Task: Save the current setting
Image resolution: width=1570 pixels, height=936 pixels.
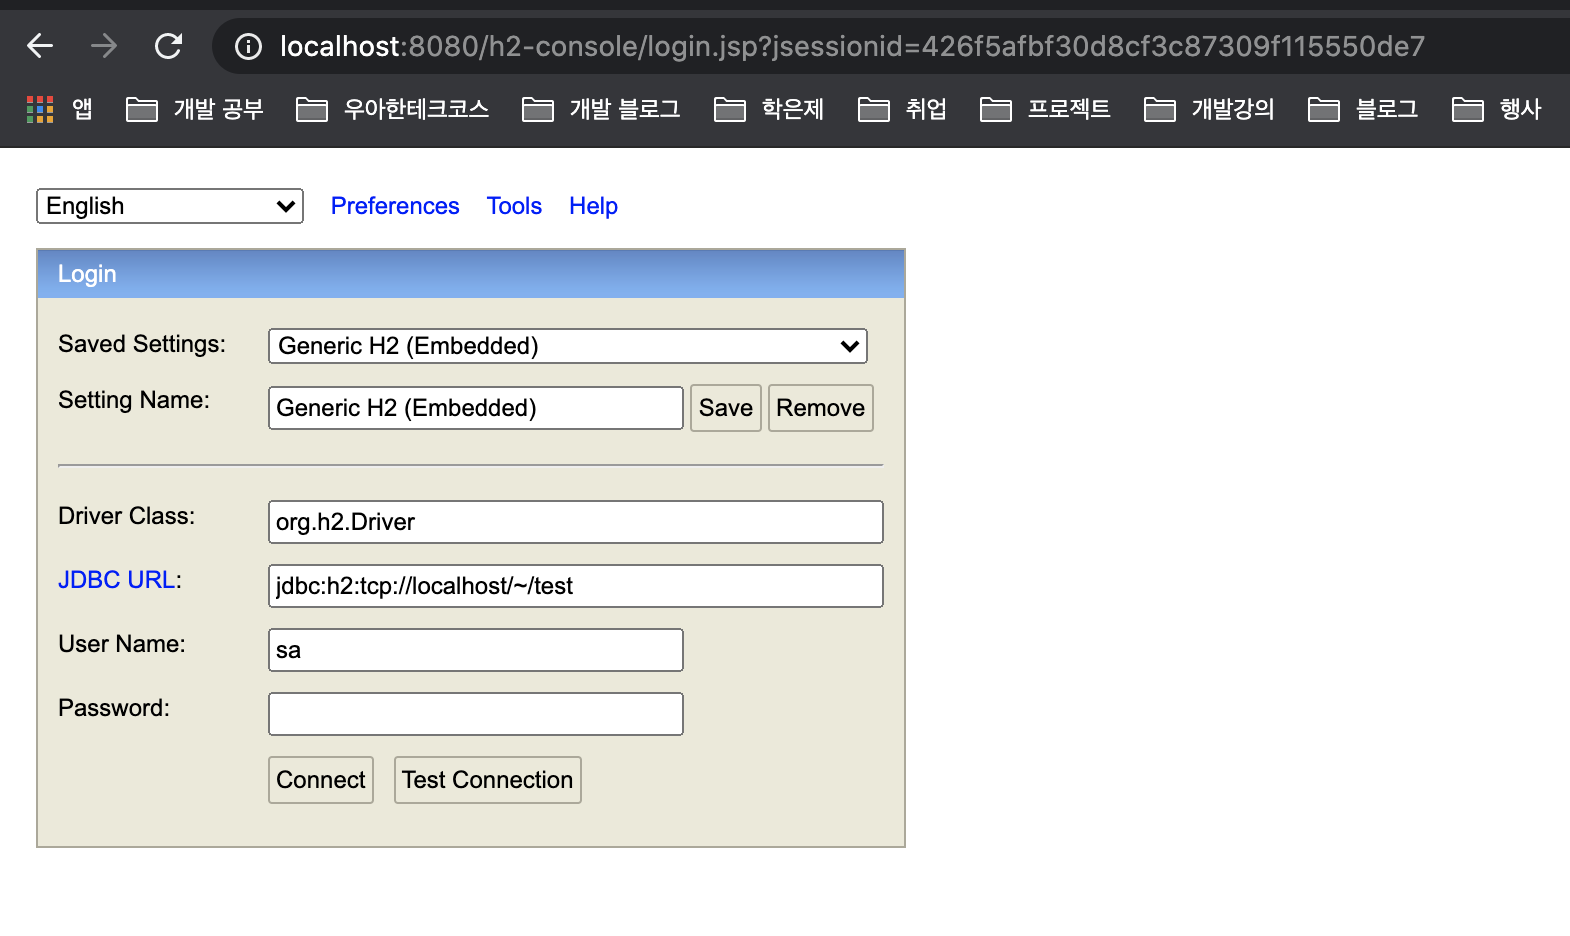Action: tap(726, 408)
